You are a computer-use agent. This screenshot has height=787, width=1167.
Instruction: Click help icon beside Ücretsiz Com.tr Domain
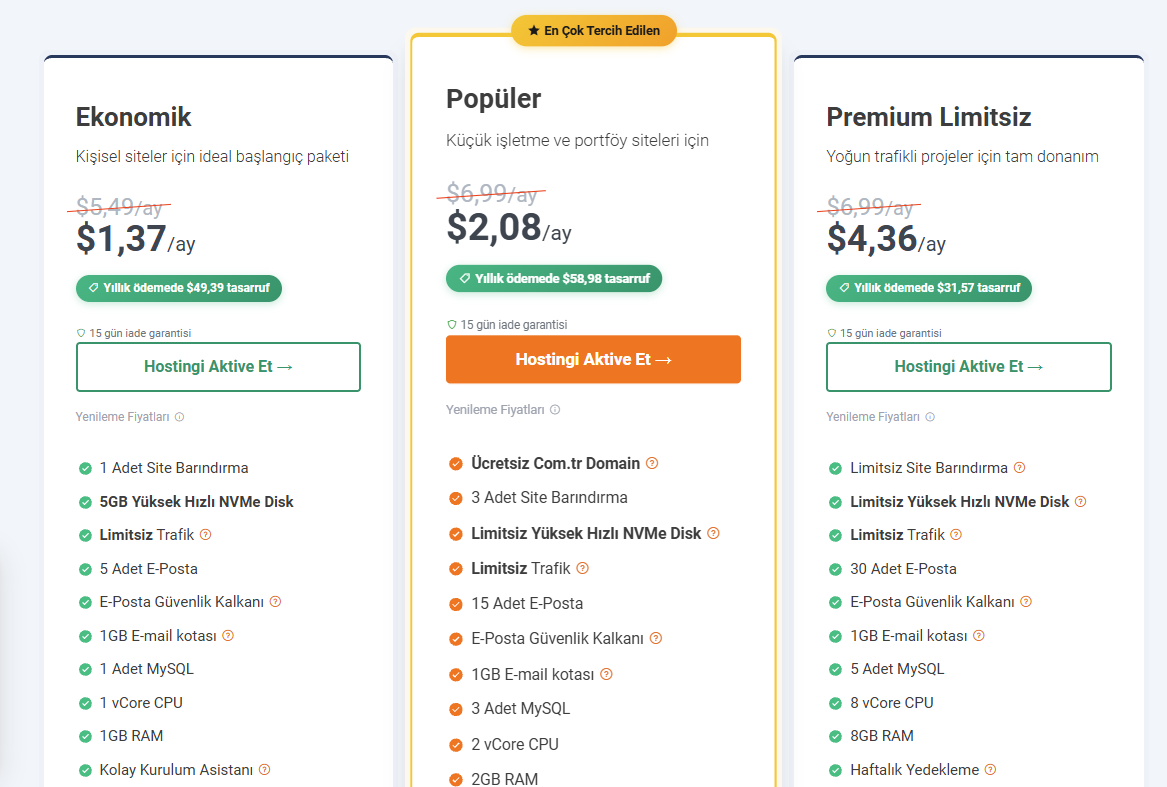[x=652, y=463]
